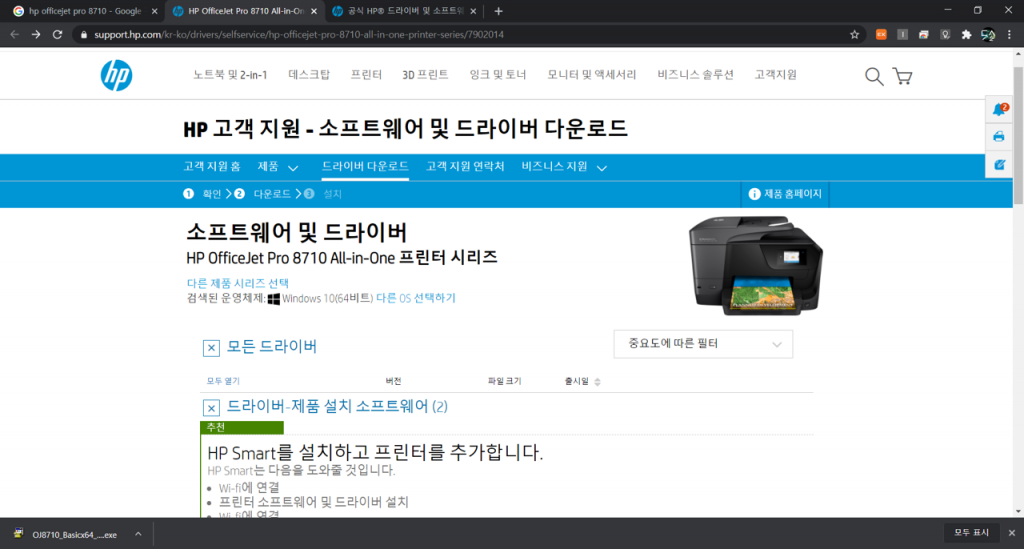Open the site search magnifier icon
Image resolution: width=1024 pixels, height=549 pixels.
[x=874, y=77]
